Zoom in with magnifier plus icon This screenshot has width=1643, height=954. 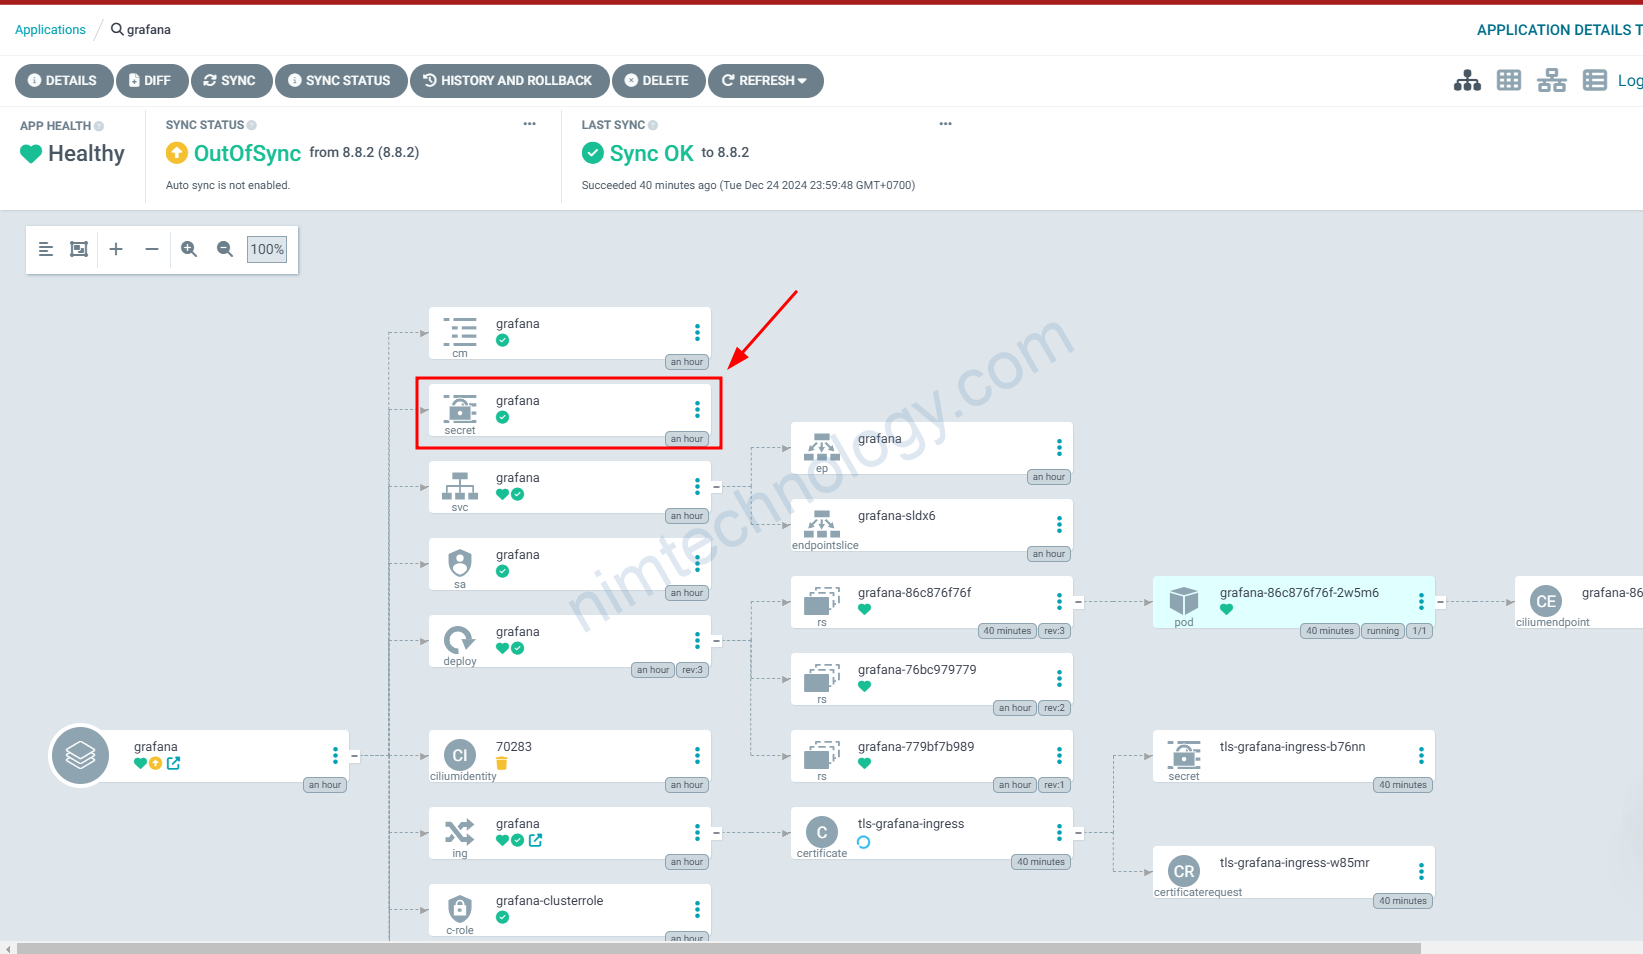coord(189,249)
